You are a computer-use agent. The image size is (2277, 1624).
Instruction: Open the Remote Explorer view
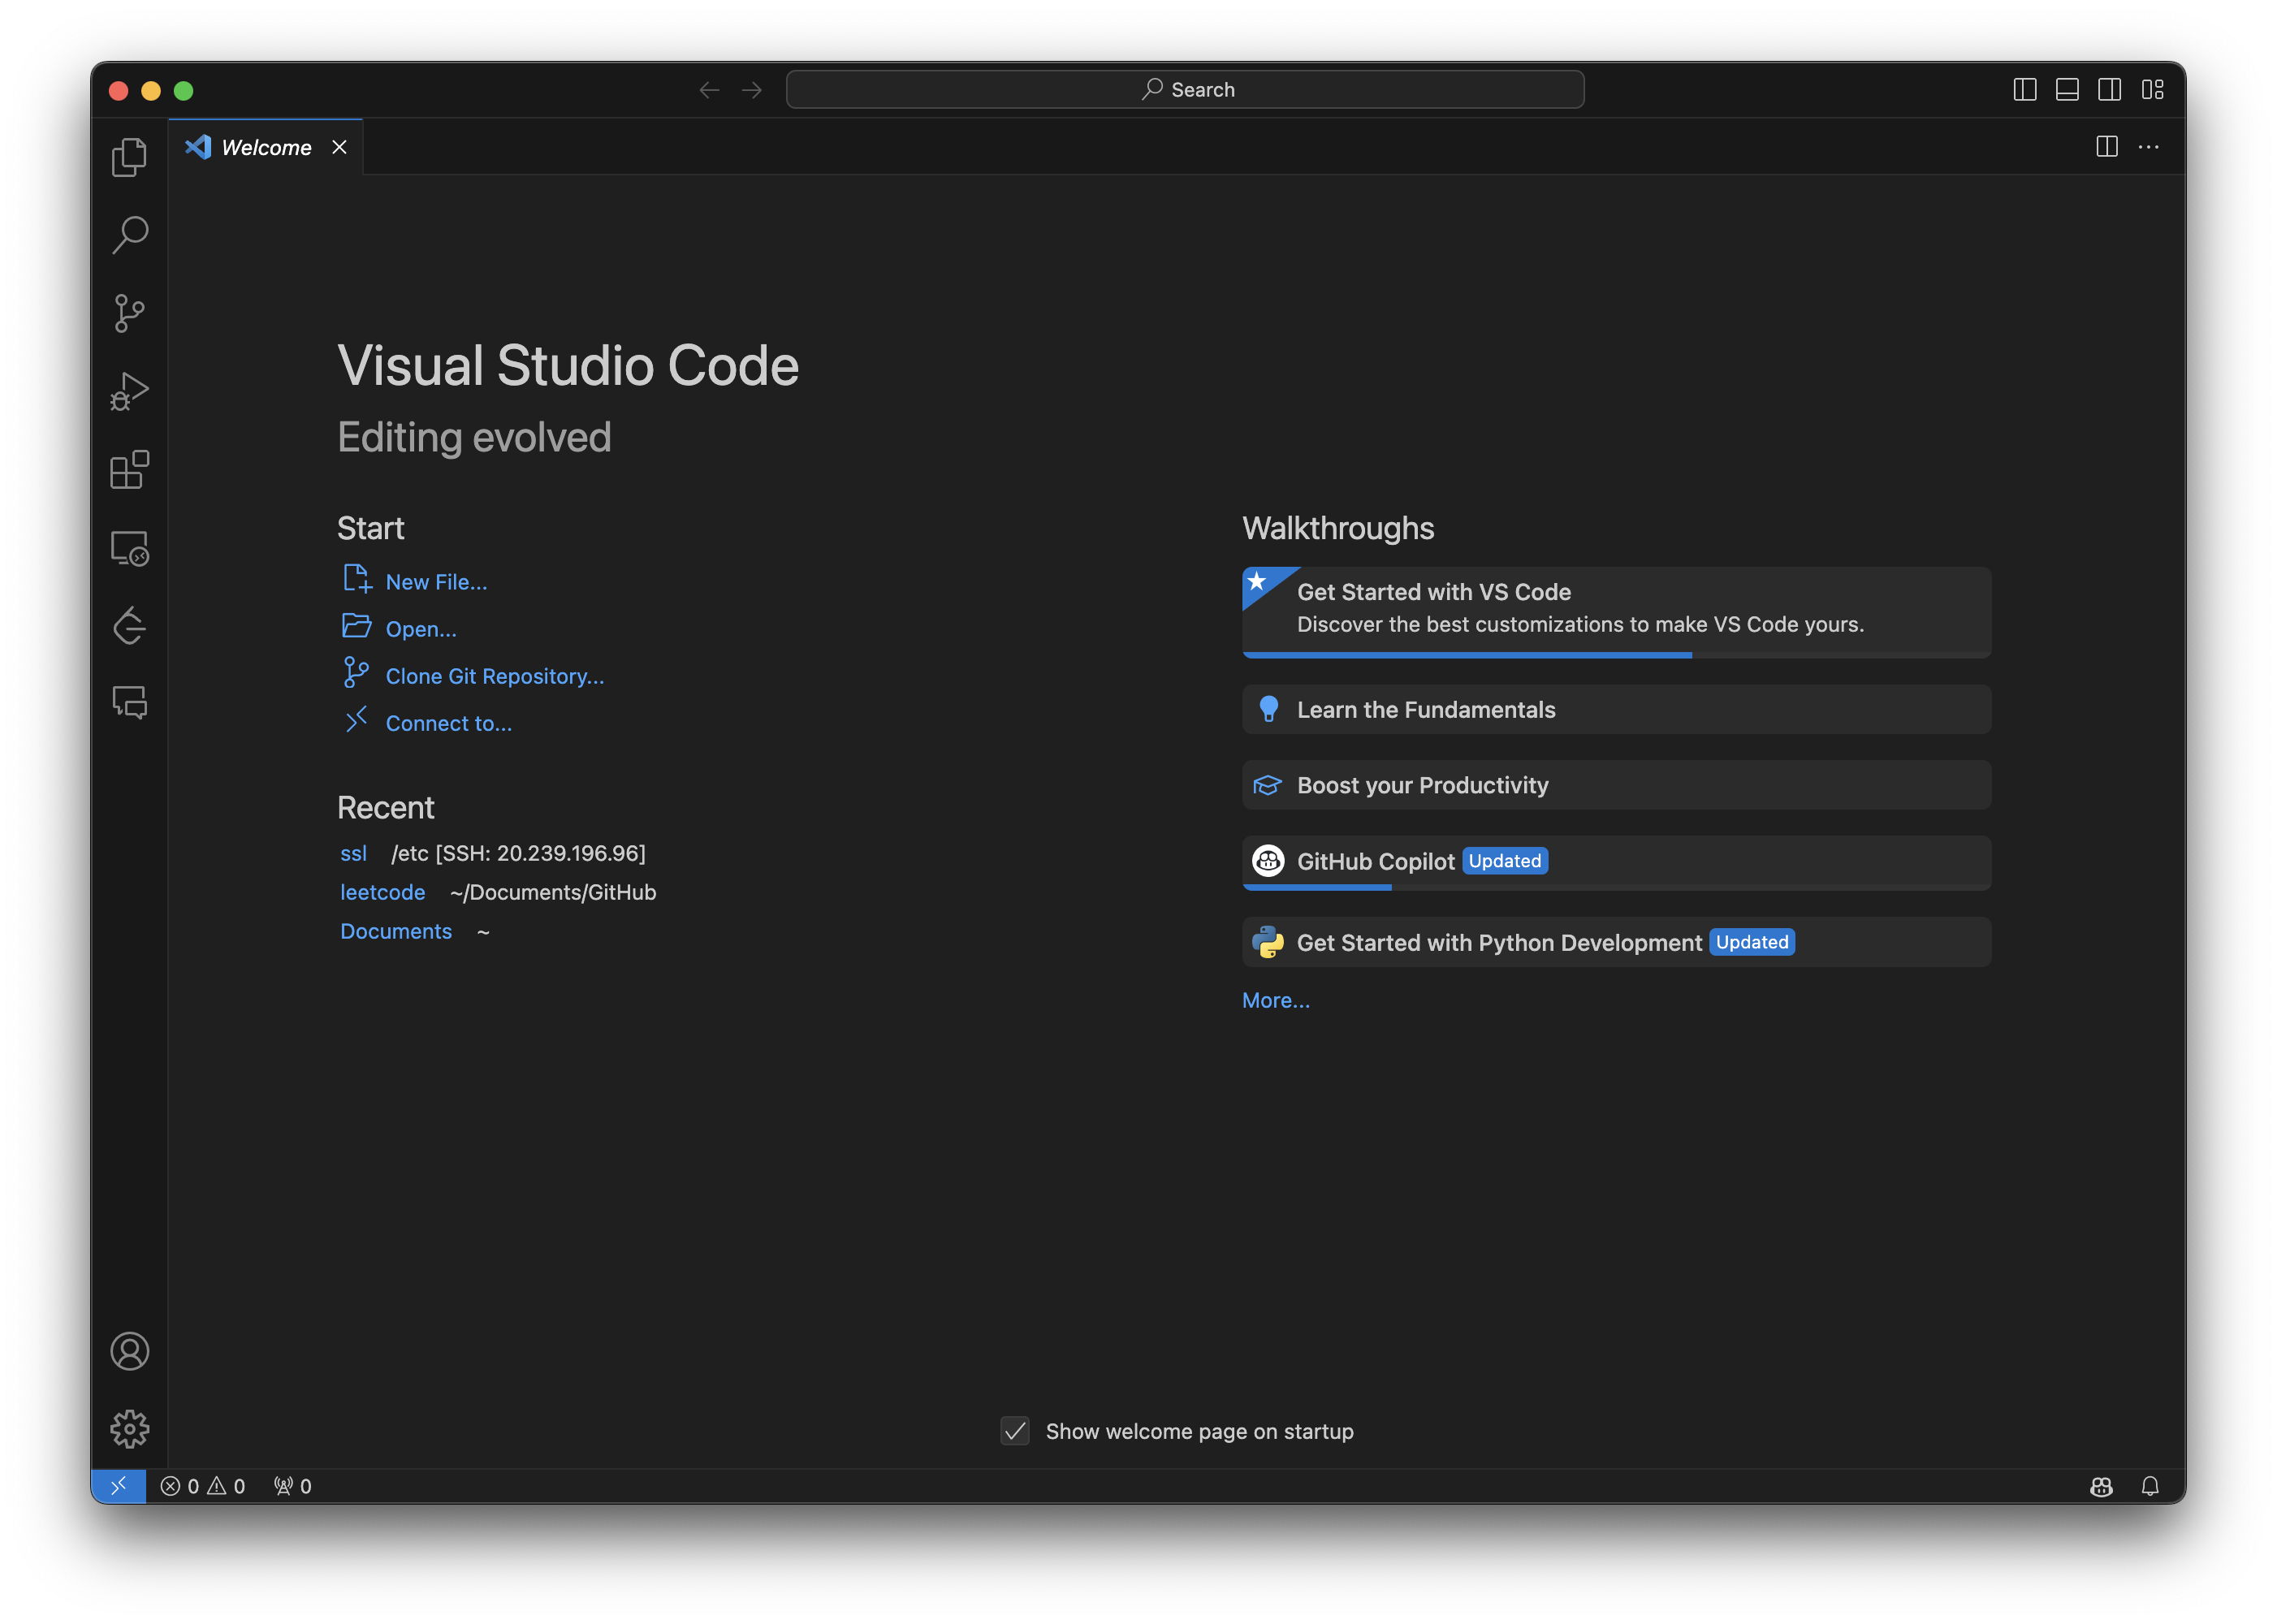pos(129,548)
